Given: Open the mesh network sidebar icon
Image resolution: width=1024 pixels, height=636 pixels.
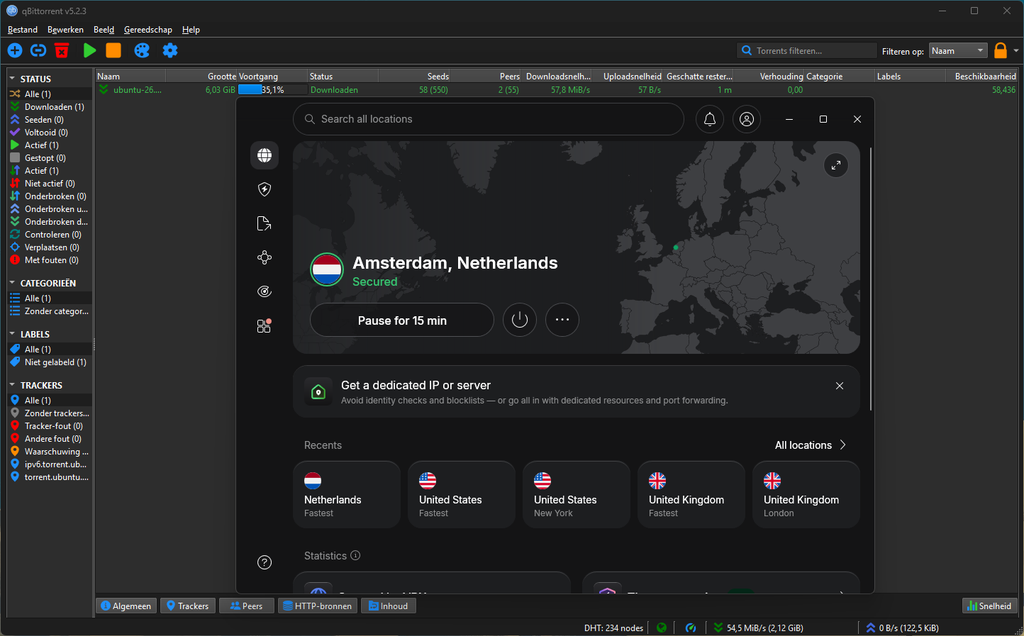Looking at the screenshot, I should tap(264, 257).
